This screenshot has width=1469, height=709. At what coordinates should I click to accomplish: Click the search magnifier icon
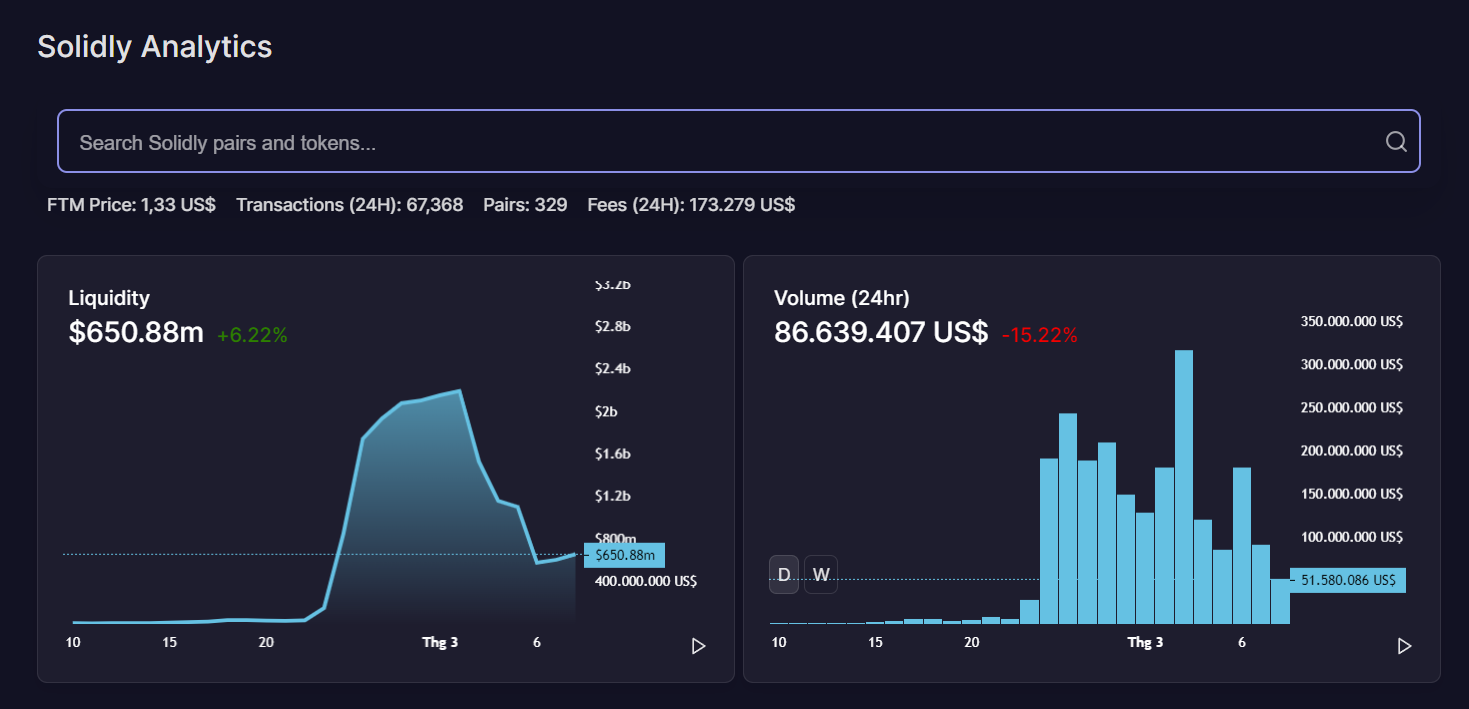[x=1396, y=142]
